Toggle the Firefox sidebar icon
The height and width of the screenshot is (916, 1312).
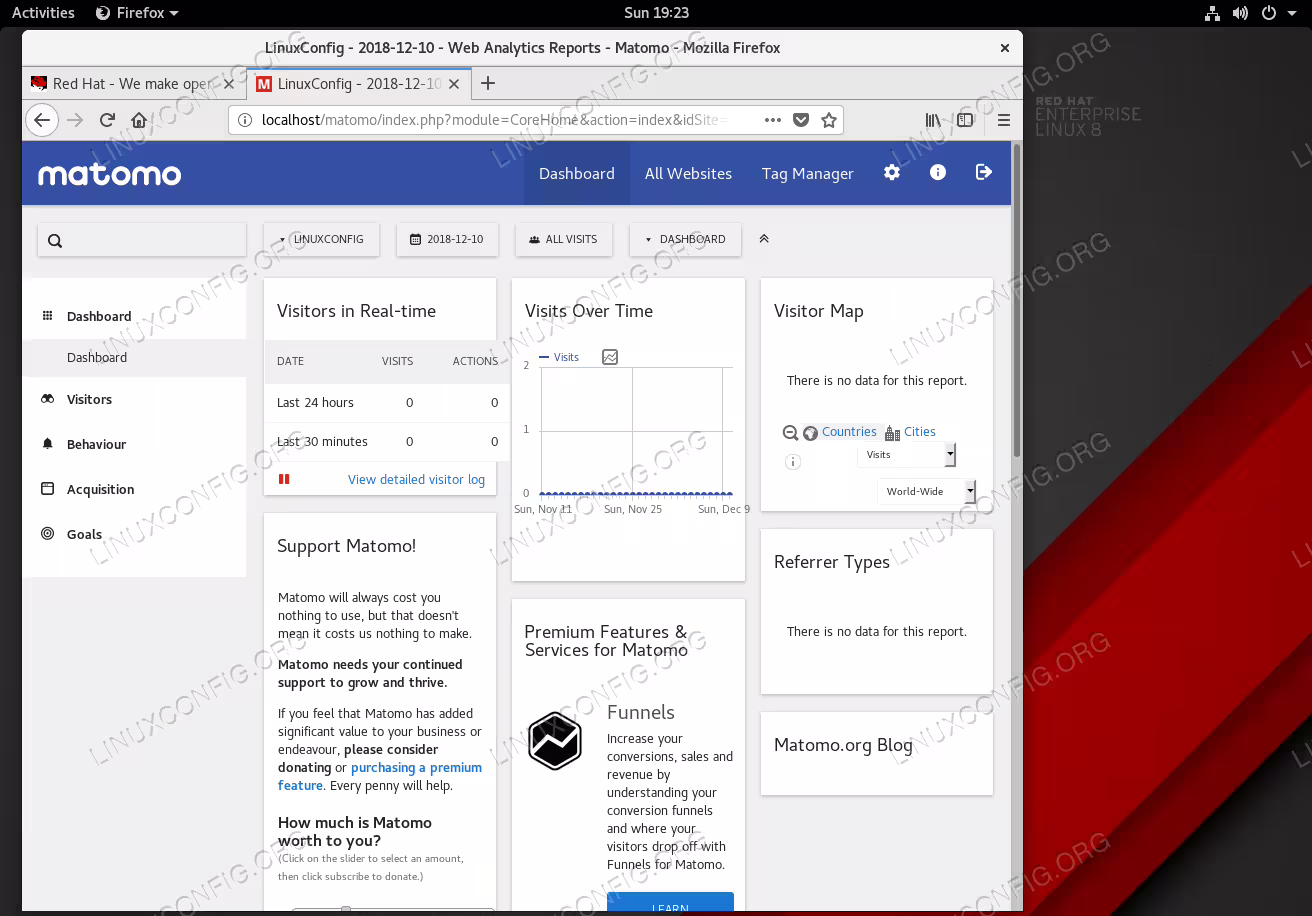tap(965, 120)
